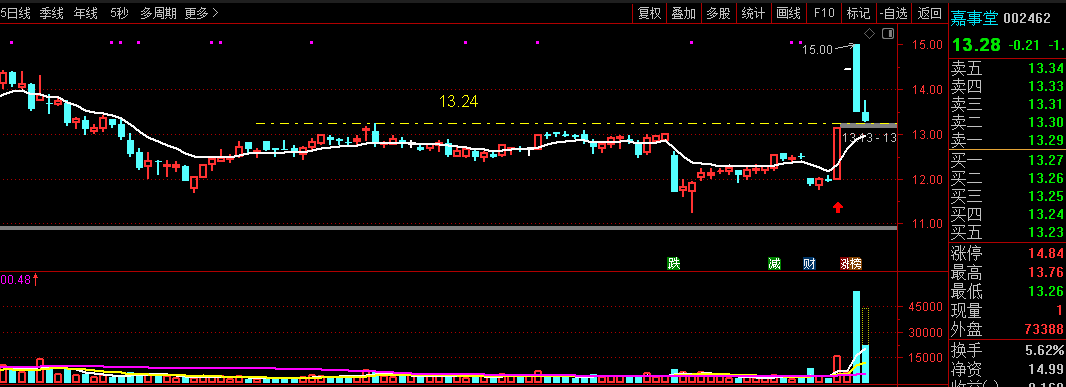Image resolution: width=1066 pixels, height=387 pixels.
Task: Click the 涨停 limit-up value 14.84
Action: coord(1046,254)
